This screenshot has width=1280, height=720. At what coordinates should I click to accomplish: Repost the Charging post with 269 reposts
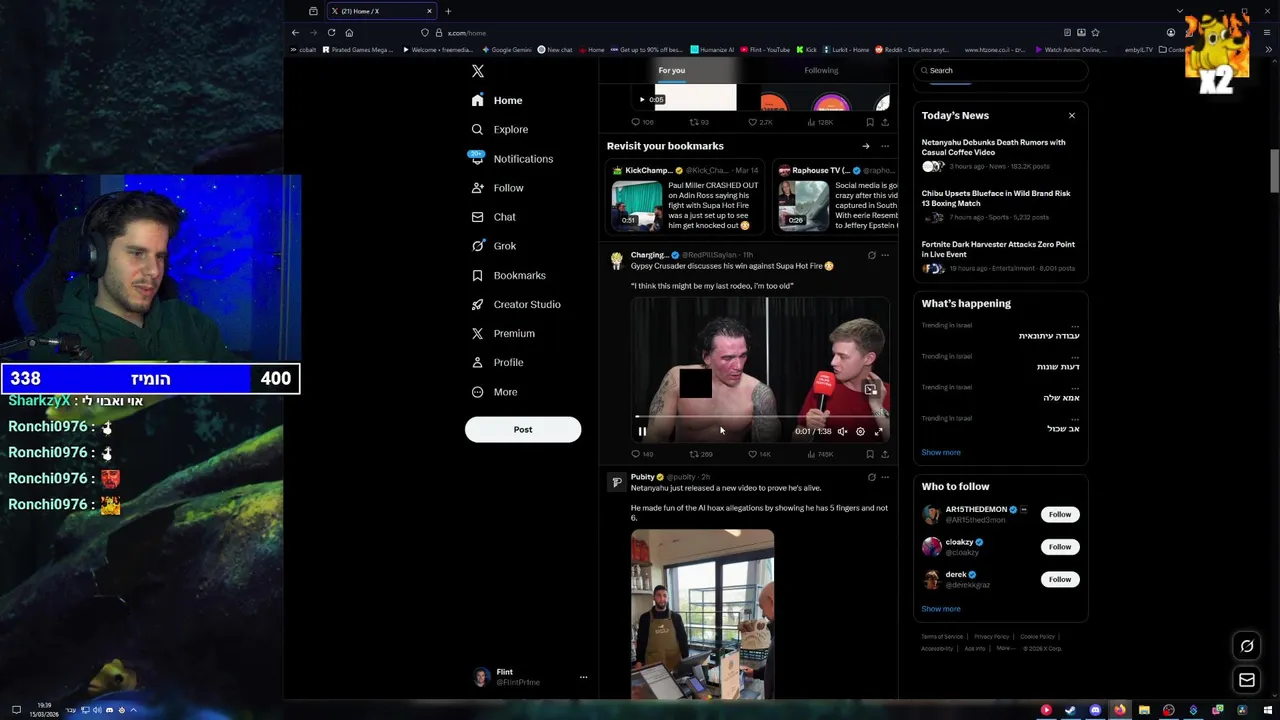pos(700,454)
